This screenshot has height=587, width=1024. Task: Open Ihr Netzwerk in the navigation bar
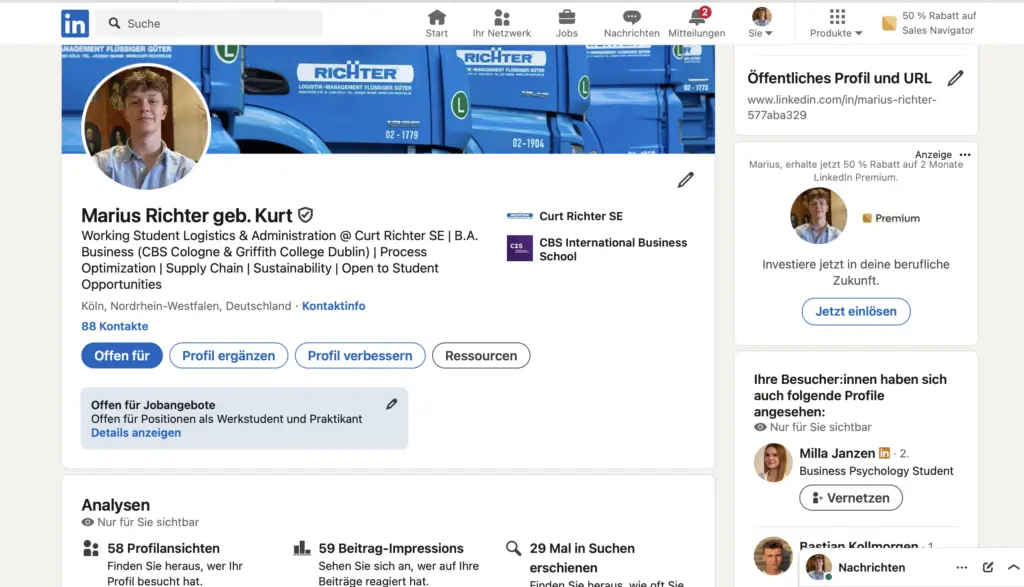pos(502,24)
